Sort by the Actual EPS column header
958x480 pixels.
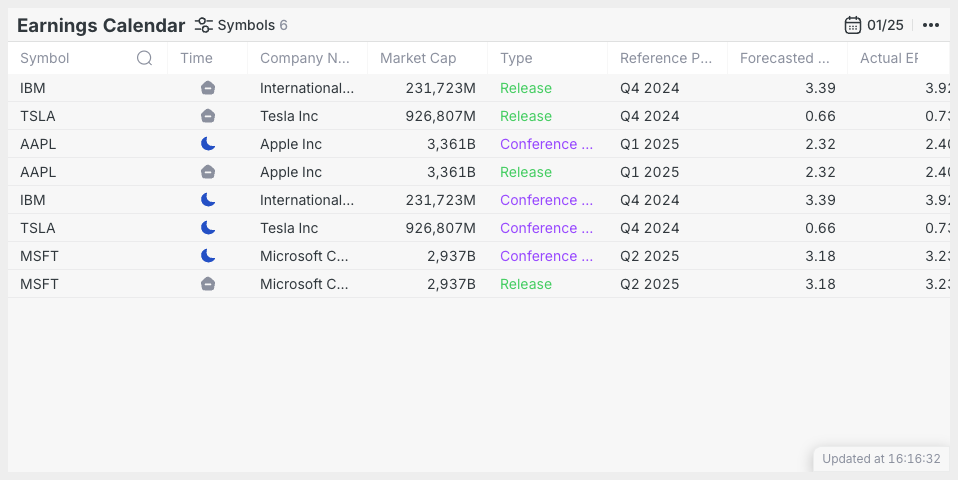[x=889, y=58]
